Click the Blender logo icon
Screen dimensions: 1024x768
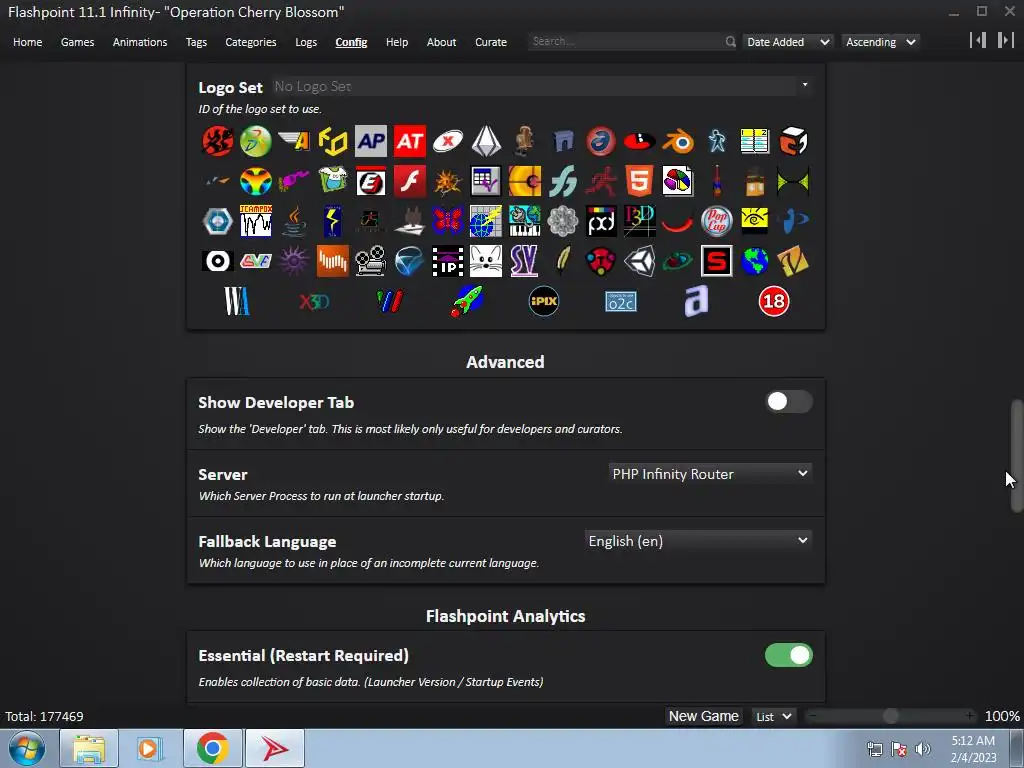pyautogui.click(x=678, y=141)
